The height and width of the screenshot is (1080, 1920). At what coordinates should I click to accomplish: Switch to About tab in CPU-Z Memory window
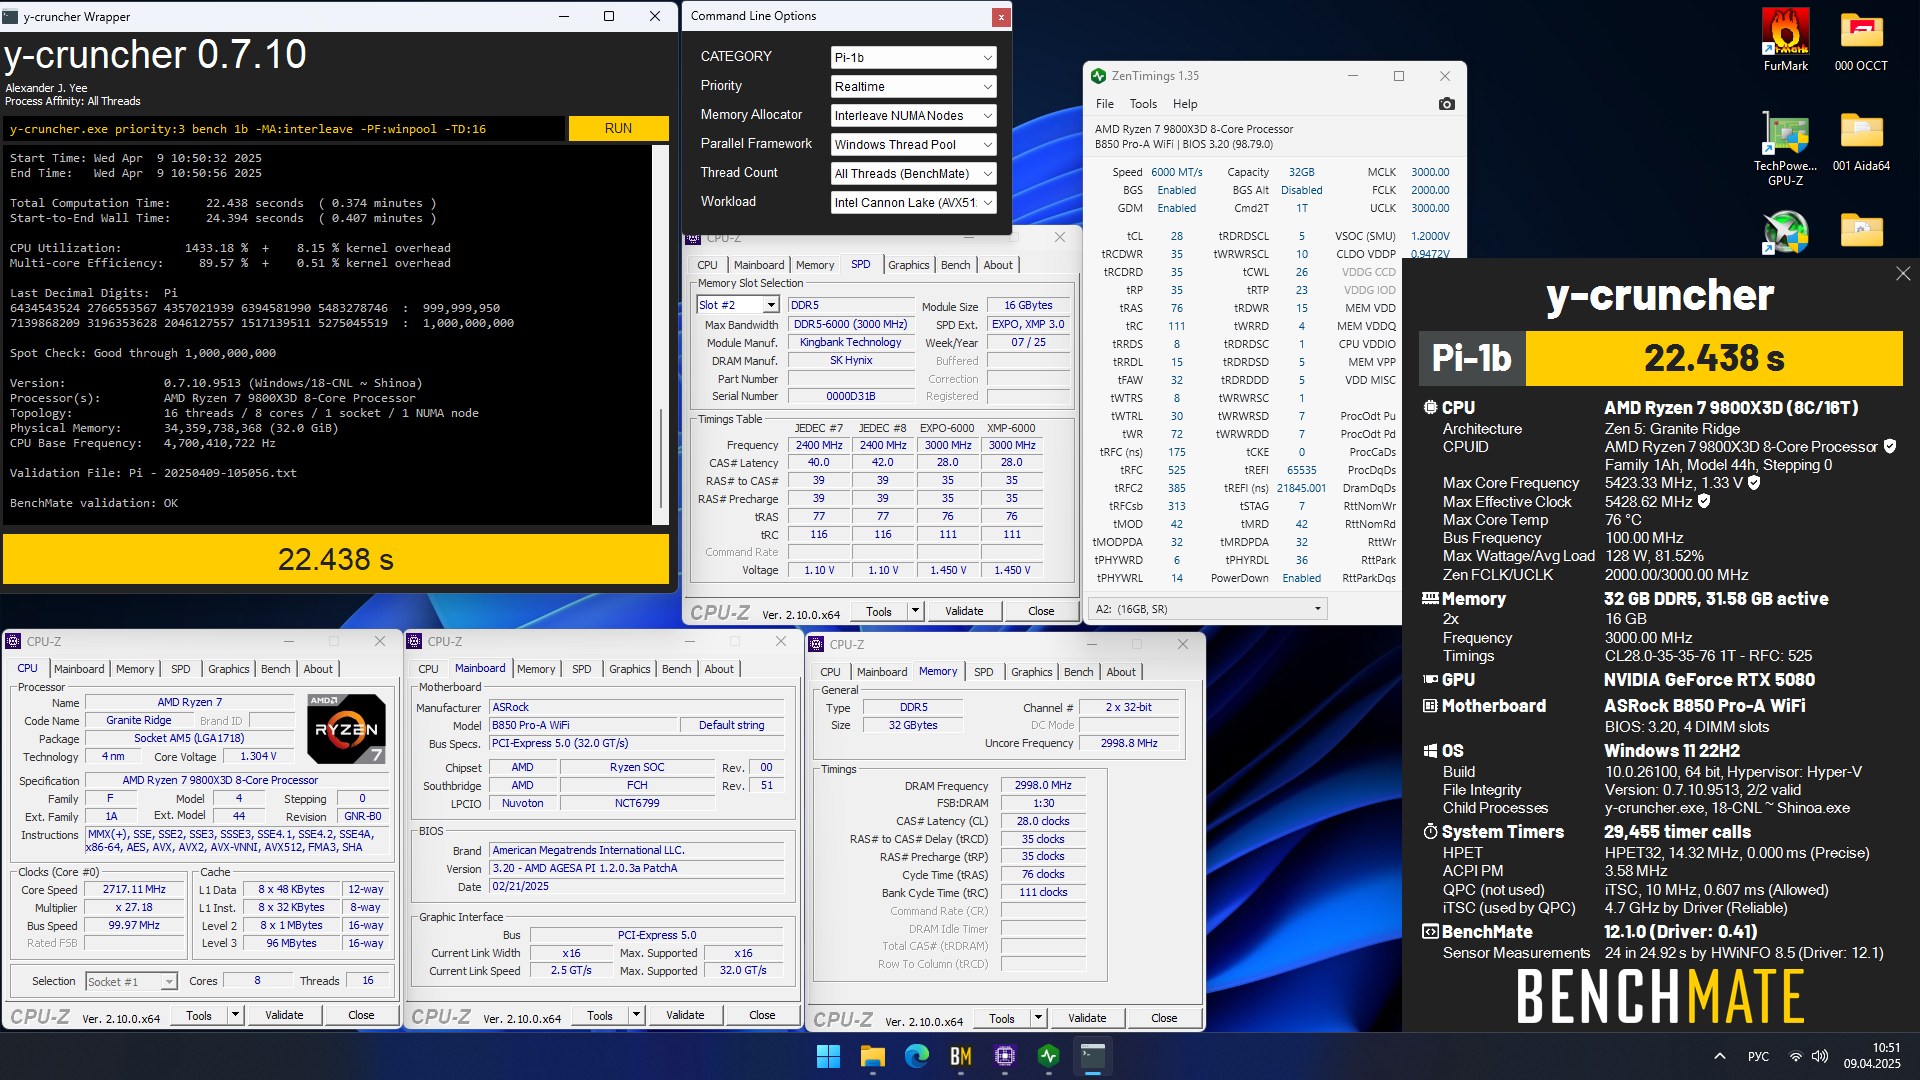[x=1121, y=672]
